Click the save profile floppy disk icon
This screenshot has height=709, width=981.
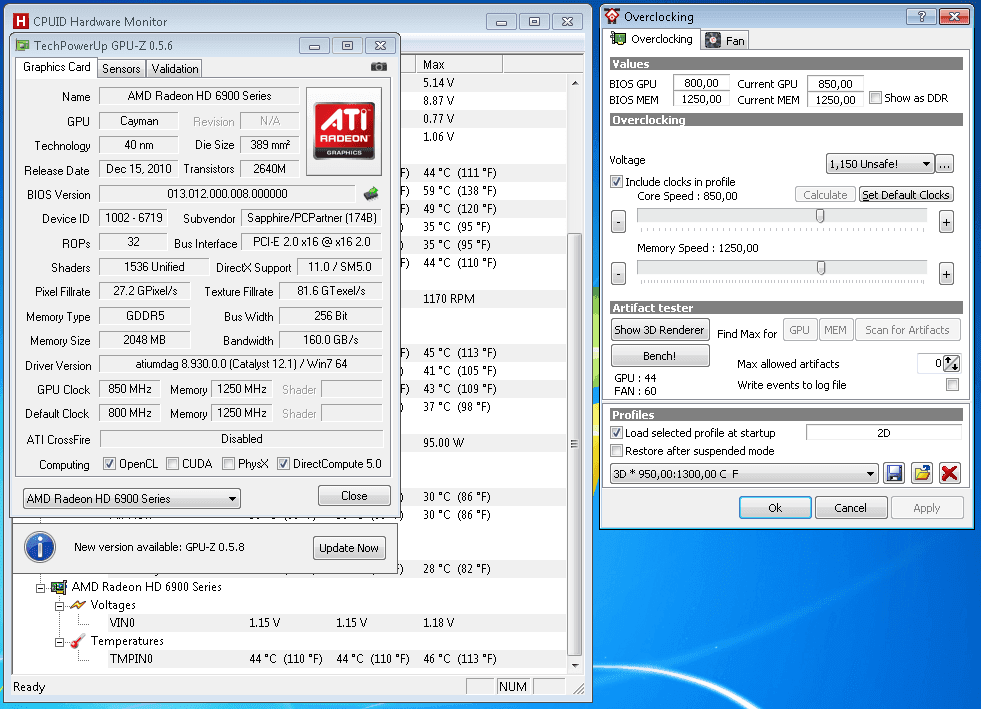tap(894, 473)
